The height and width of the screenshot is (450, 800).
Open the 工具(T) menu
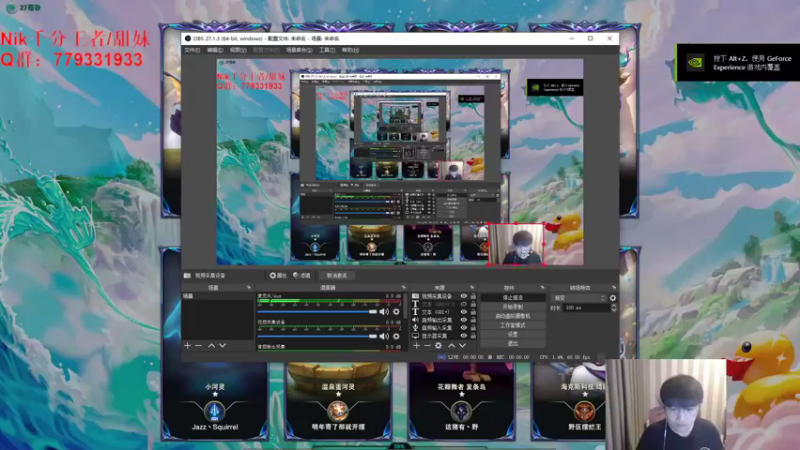pyautogui.click(x=327, y=50)
